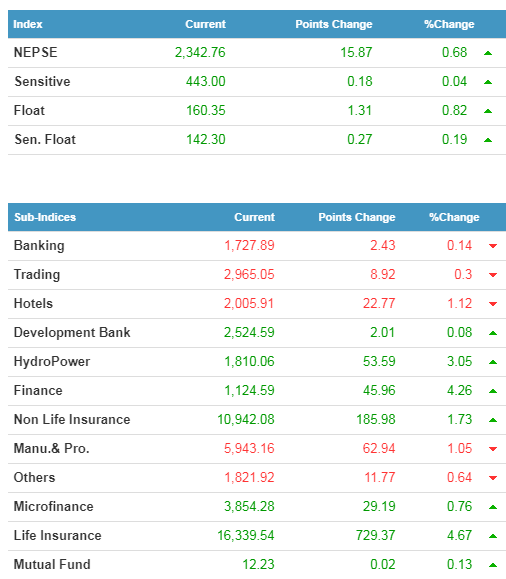
Task: Click green up arrow beside Life Insurance
Action: 493,536
